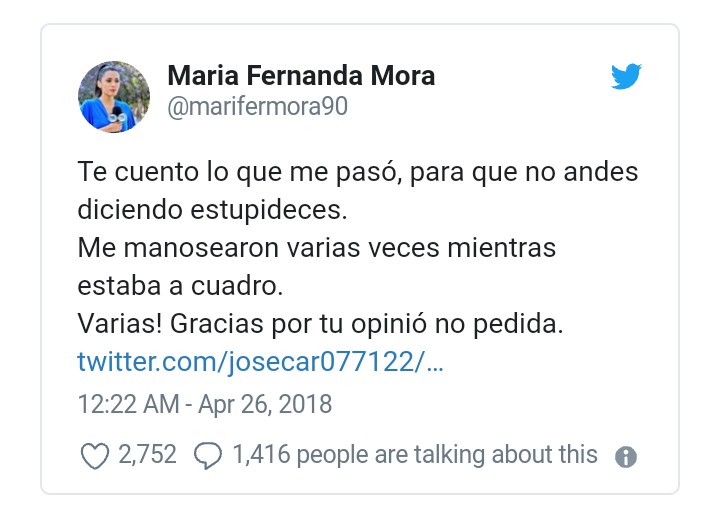Click the line "Varias! Gracias por tu opinió"
Image resolution: width=720 pixels, height=527 pixels.
[320, 324]
